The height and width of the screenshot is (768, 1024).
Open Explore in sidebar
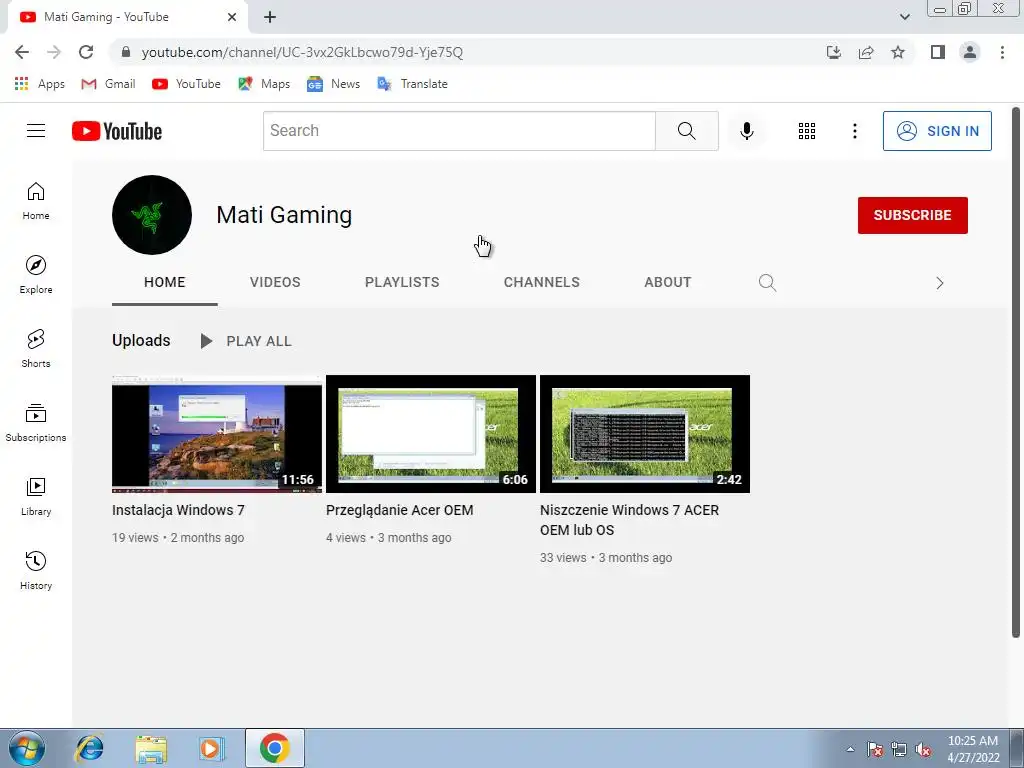coord(36,274)
